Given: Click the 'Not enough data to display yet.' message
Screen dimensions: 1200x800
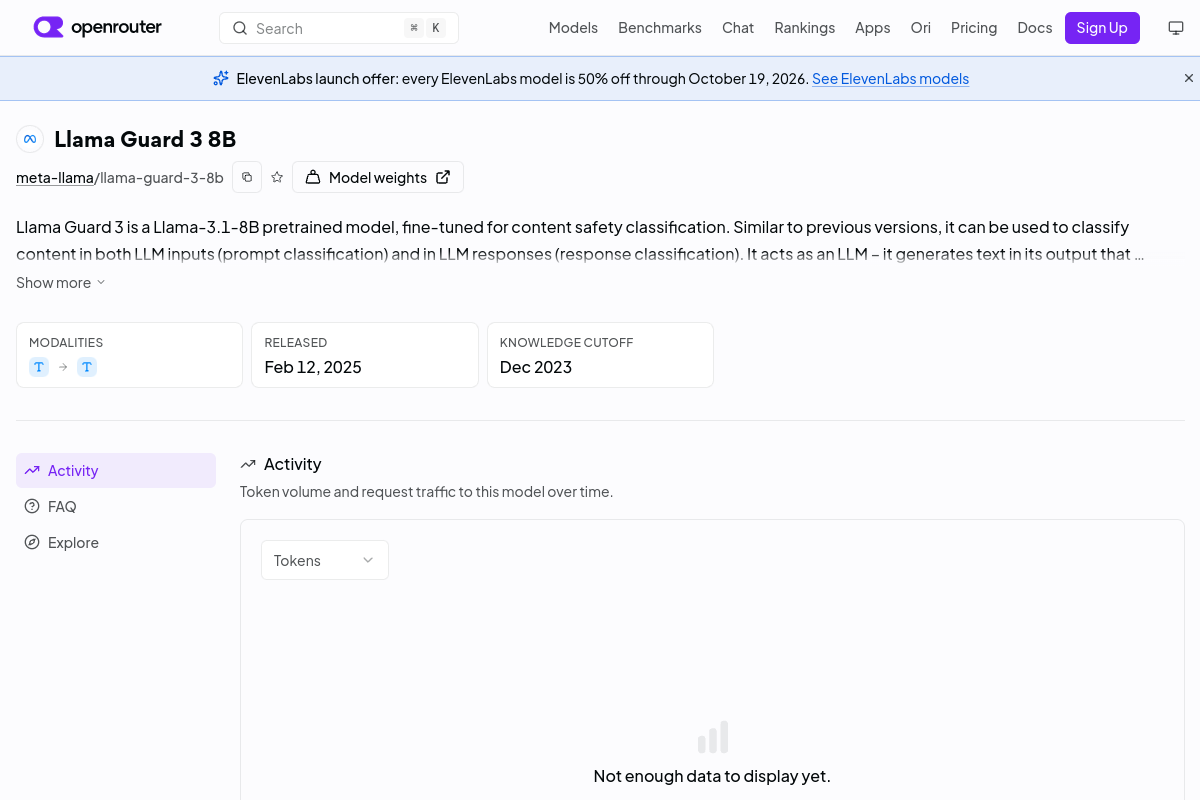Looking at the screenshot, I should [712, 776].
